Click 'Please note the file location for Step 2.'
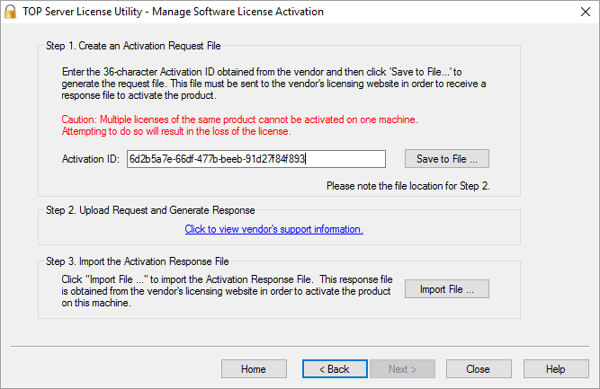Image resolution: width=600 pixels, height=389 pixels. [x=408, y=186]
